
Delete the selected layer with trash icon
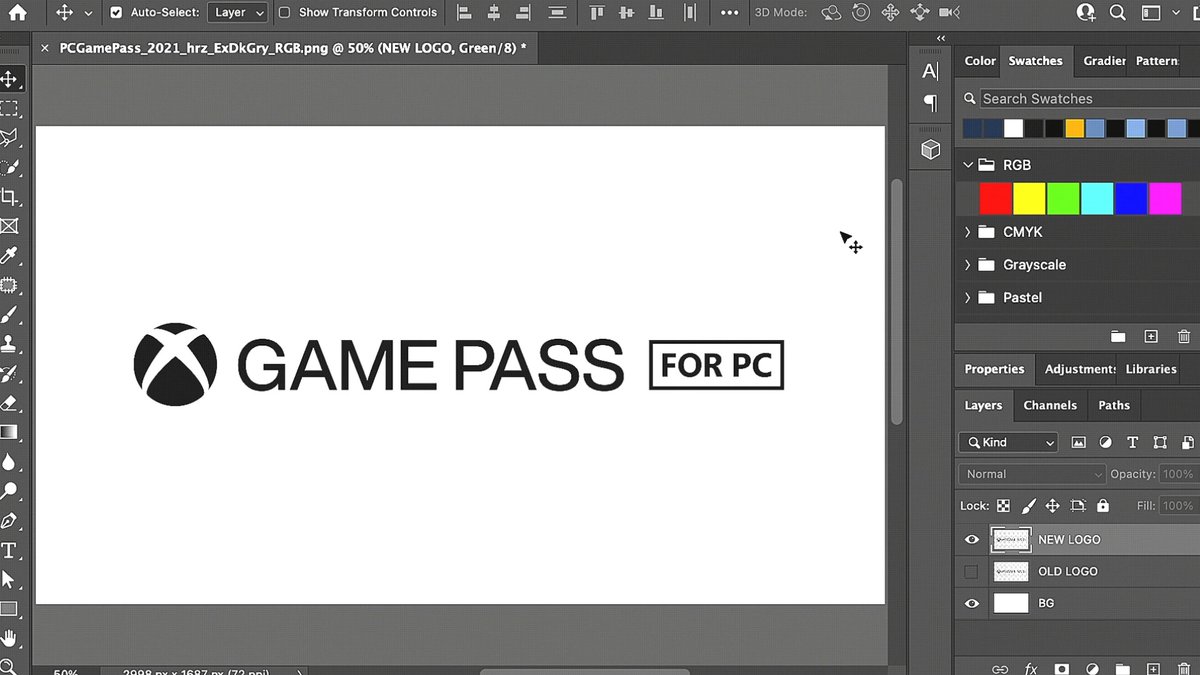click(1184, 668)
